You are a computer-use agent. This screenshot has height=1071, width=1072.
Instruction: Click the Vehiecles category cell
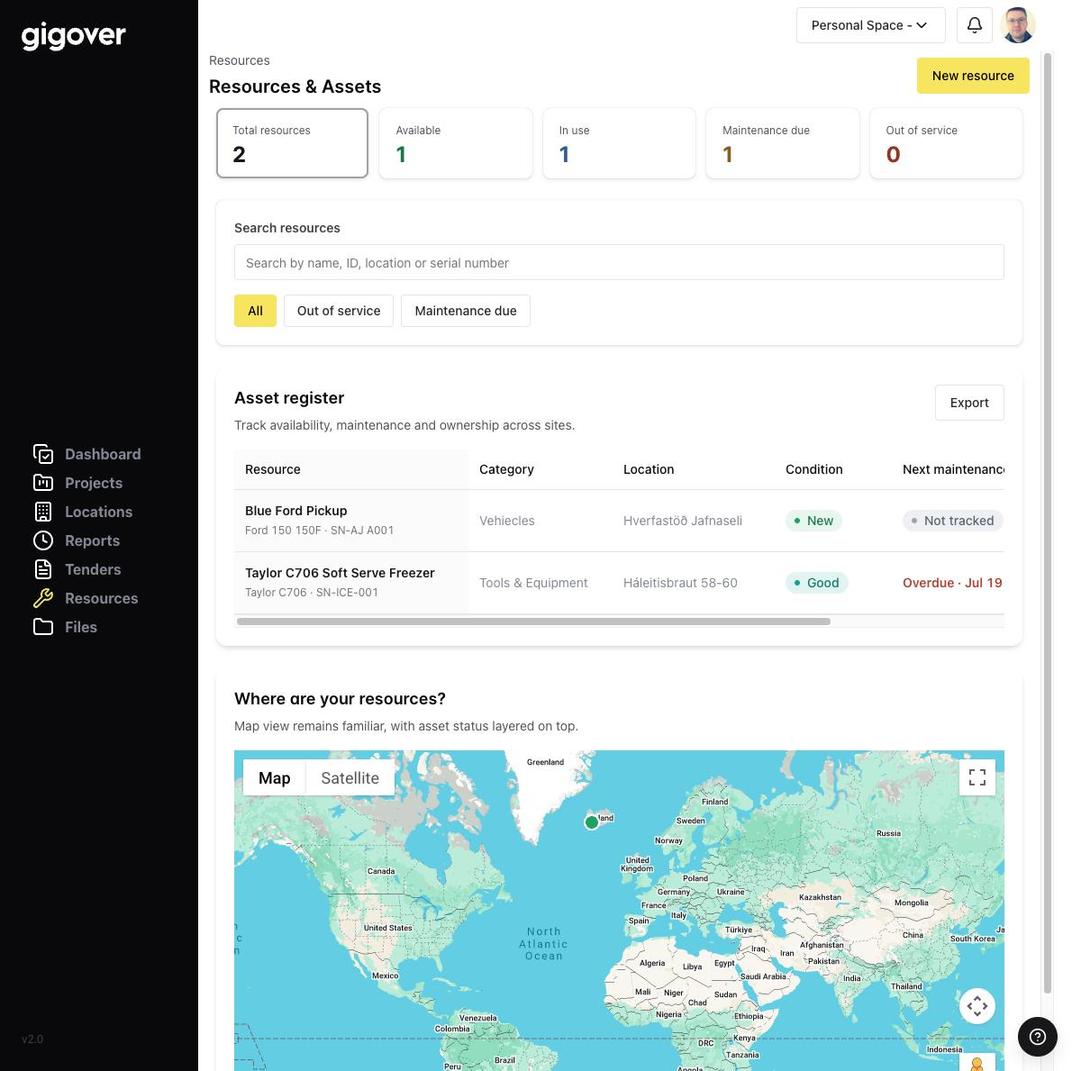point(507,520)
